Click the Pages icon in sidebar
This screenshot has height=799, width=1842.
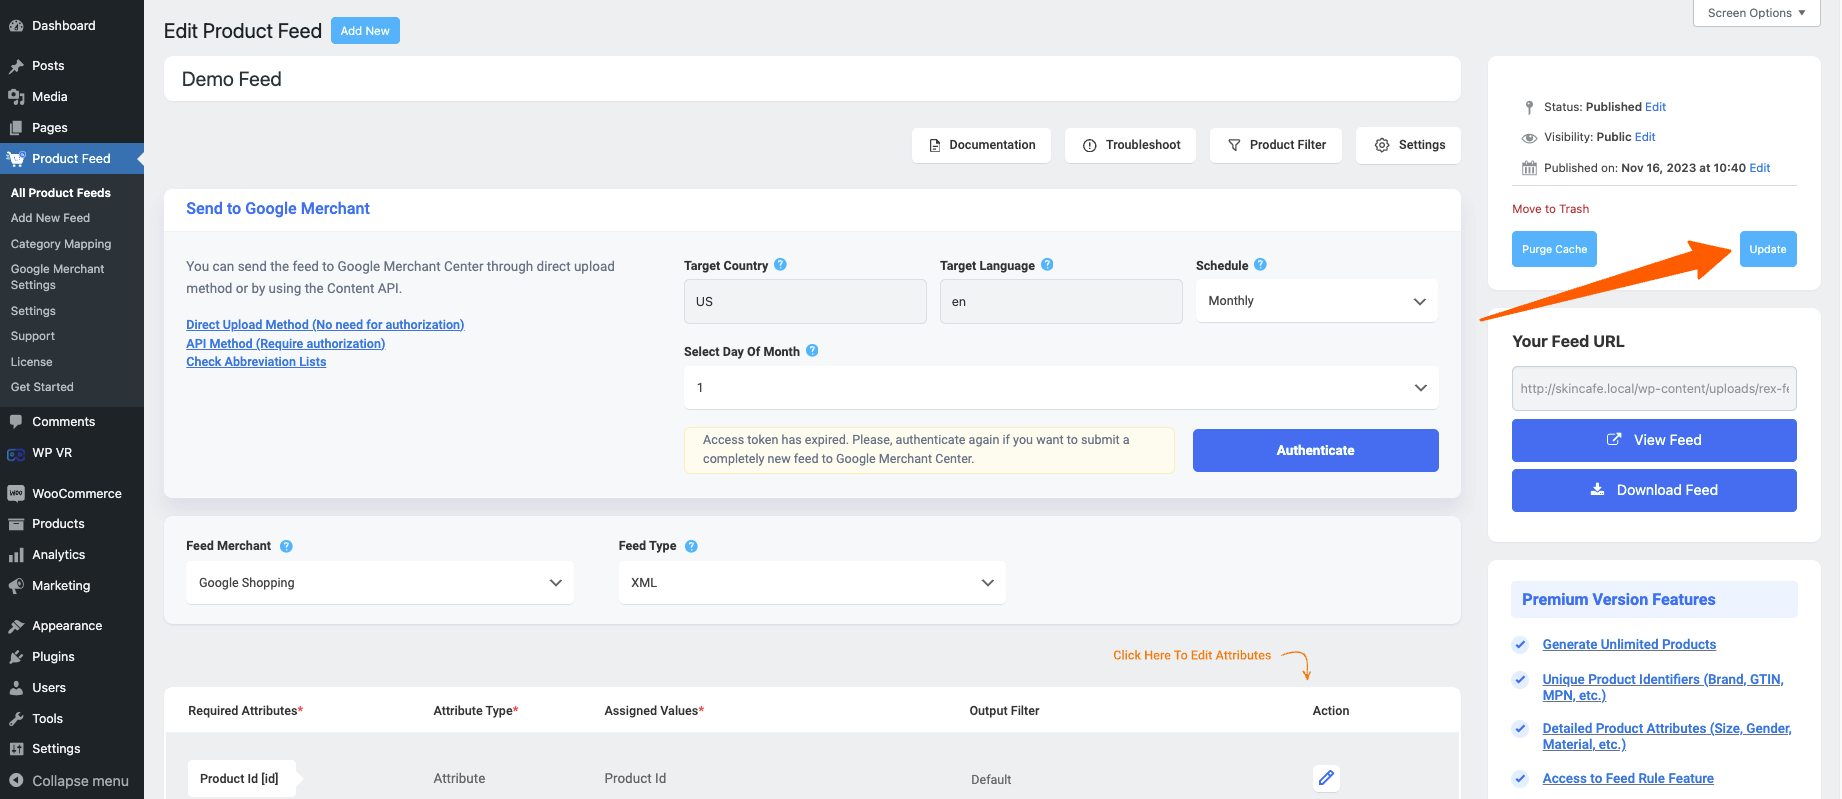[x=16, y=128]
